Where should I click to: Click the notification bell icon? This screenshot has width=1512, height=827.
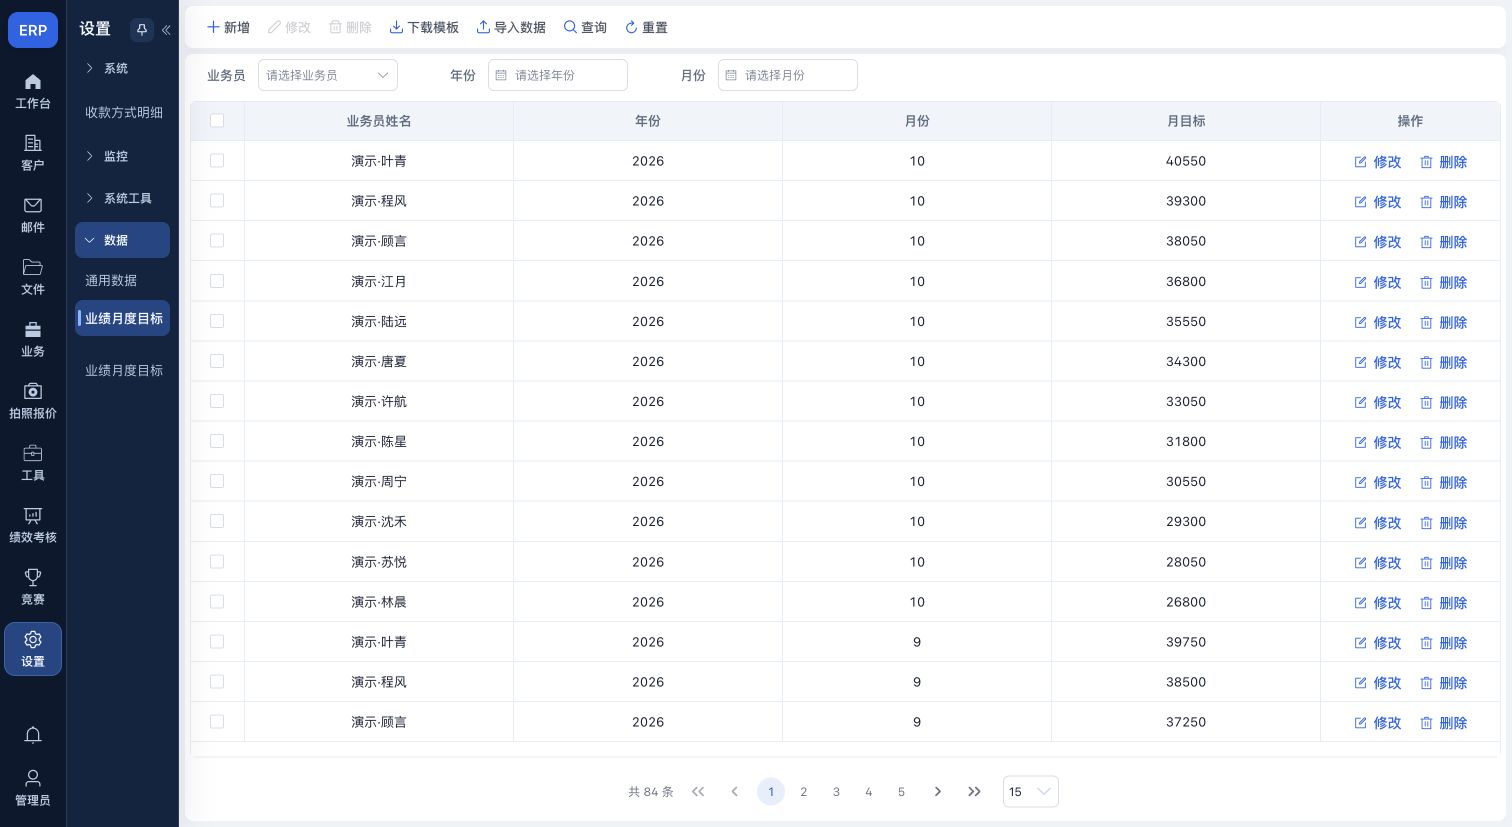[33, 735]
